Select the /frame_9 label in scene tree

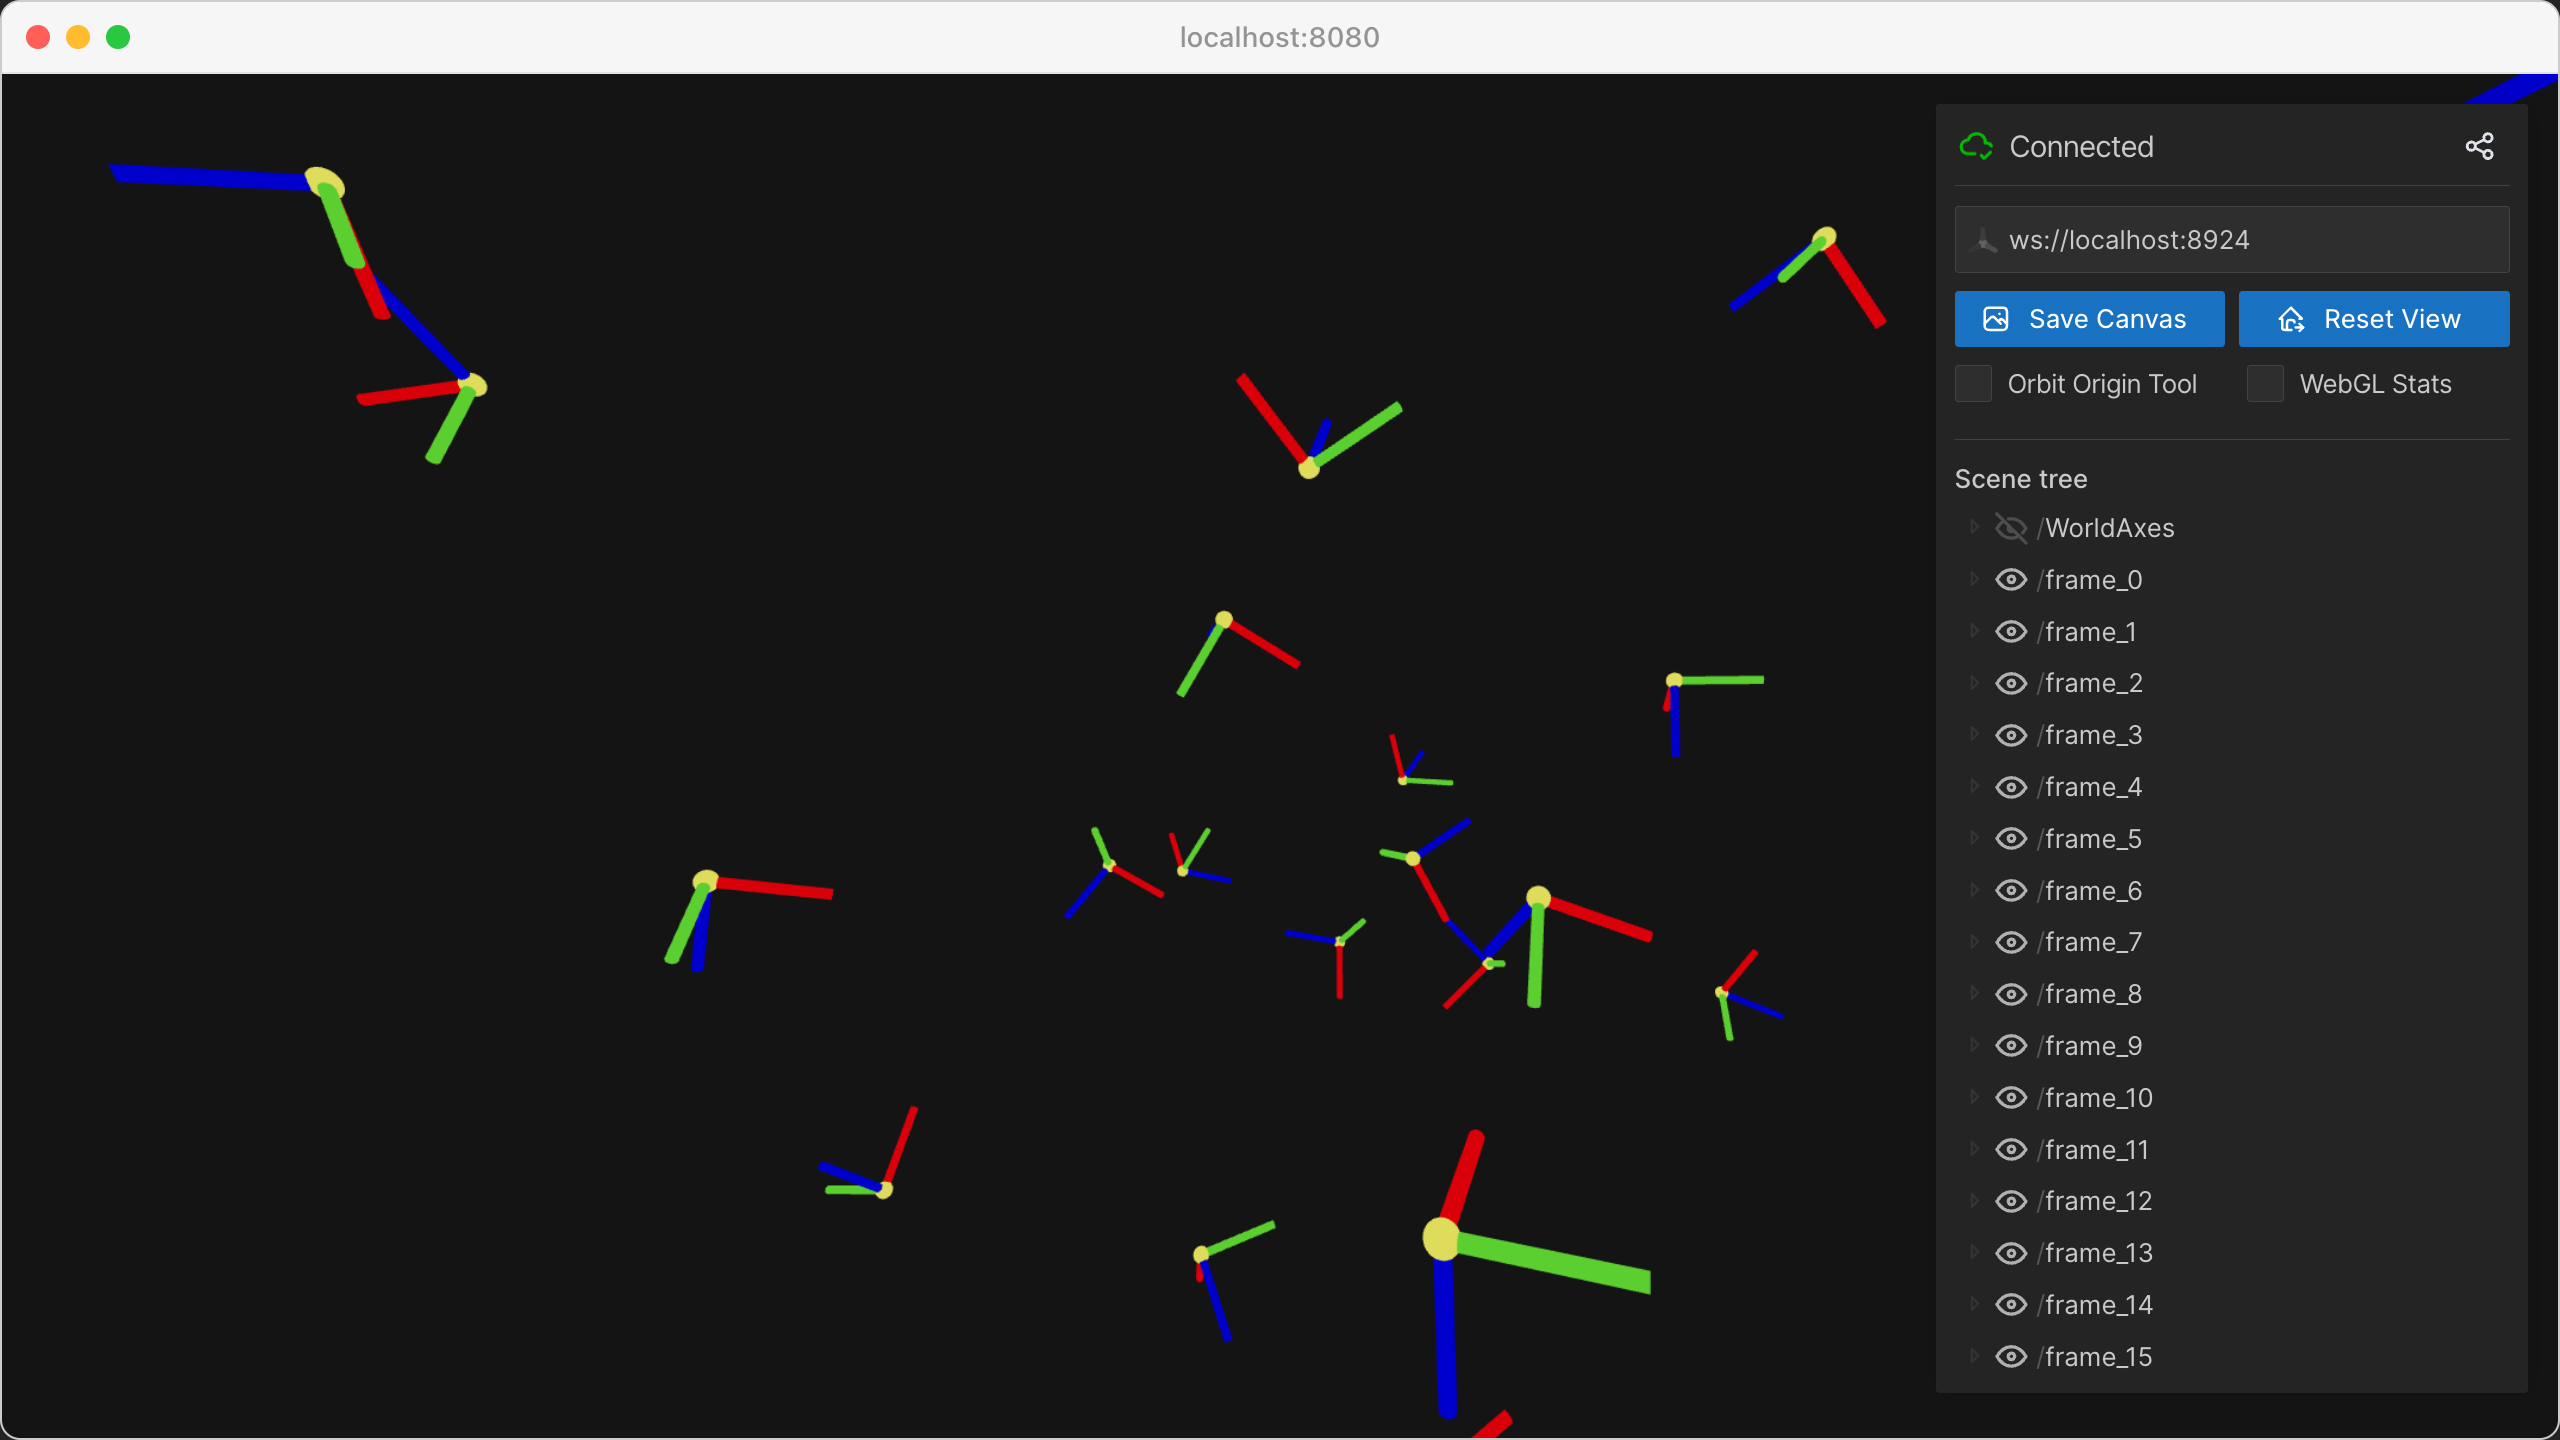pos(2090,1046)
